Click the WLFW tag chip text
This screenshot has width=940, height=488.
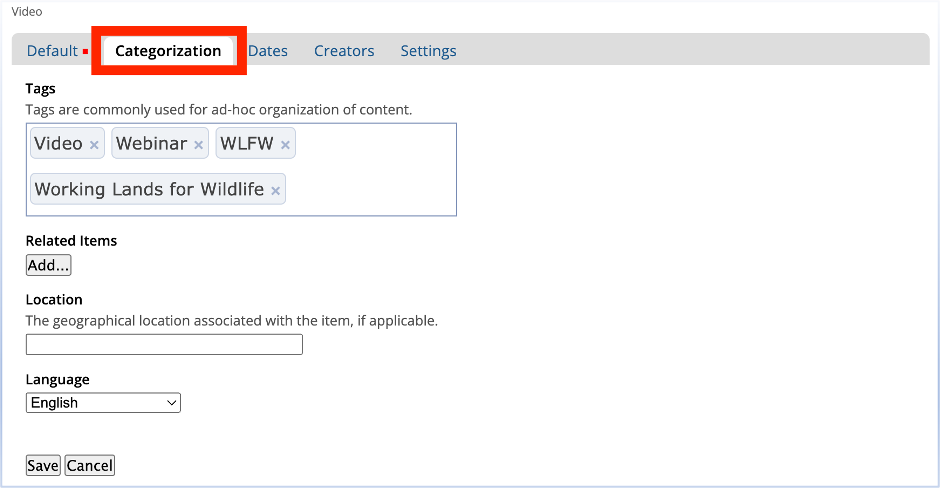click(x=246, y=144)
